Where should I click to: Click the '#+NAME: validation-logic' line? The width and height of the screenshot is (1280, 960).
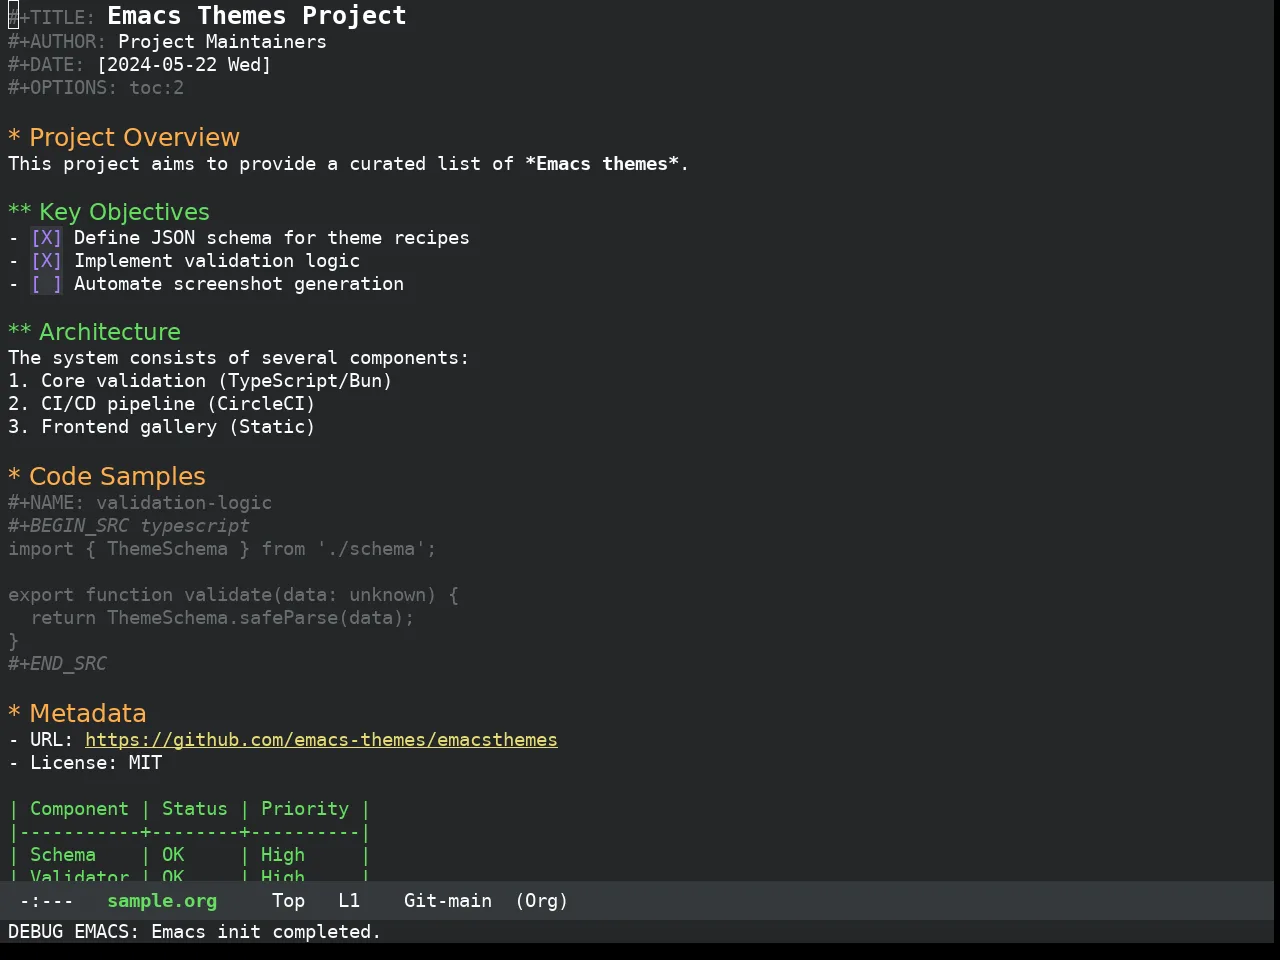coord(140,503)
